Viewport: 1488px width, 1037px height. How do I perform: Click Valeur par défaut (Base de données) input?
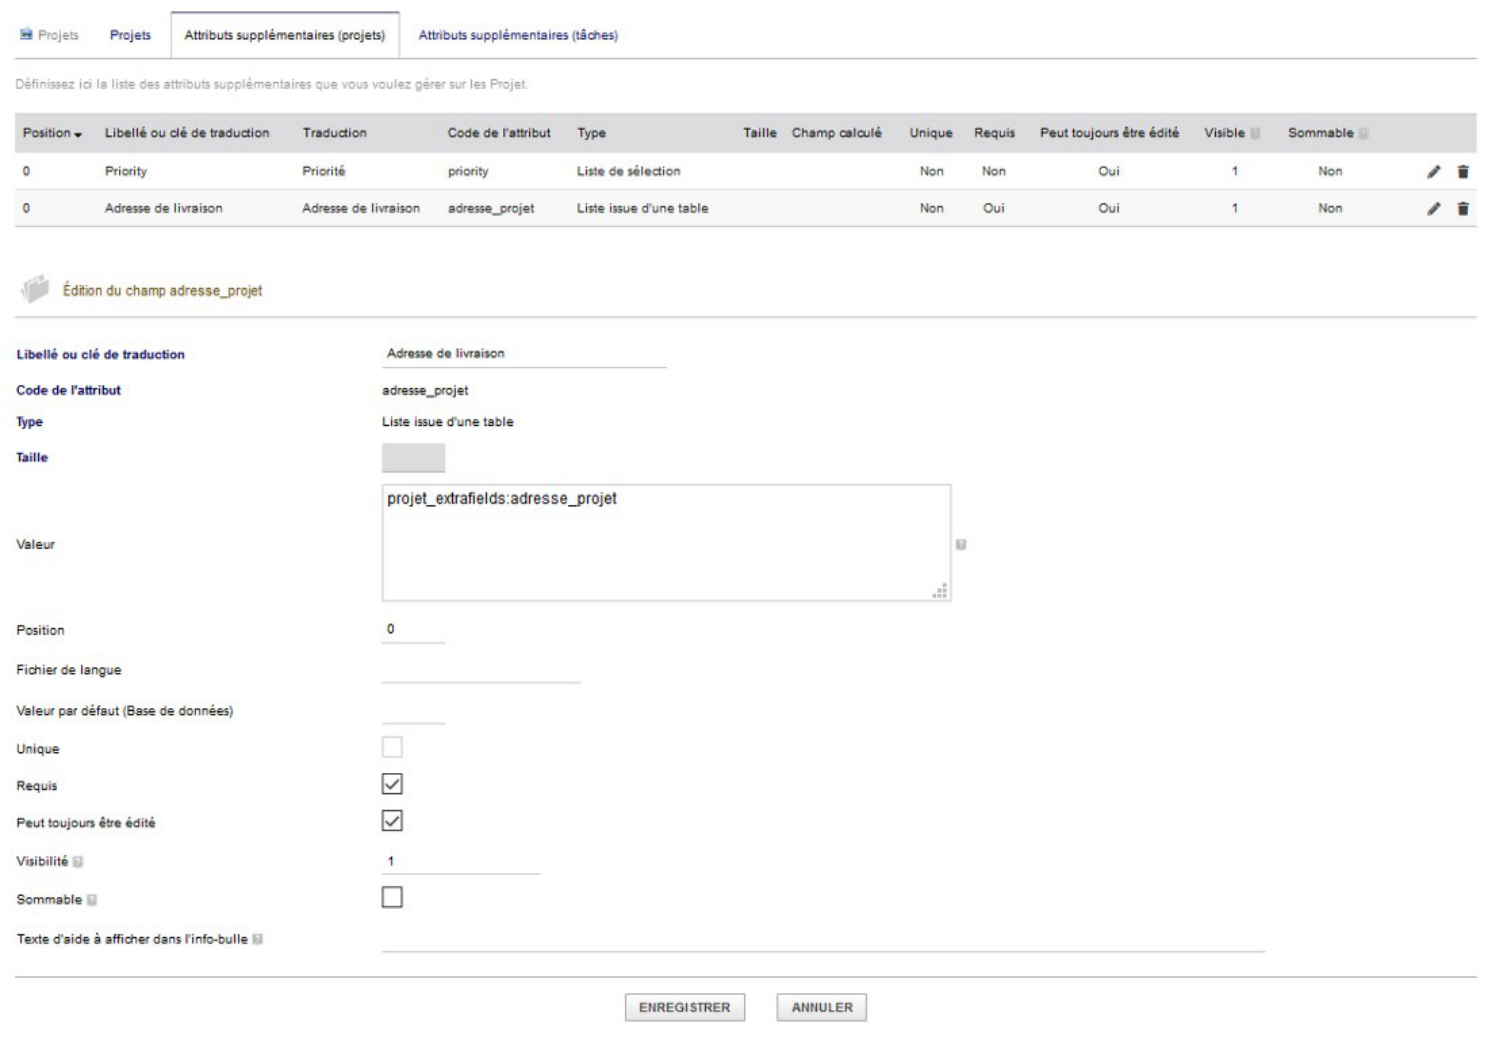pos(413,710)
